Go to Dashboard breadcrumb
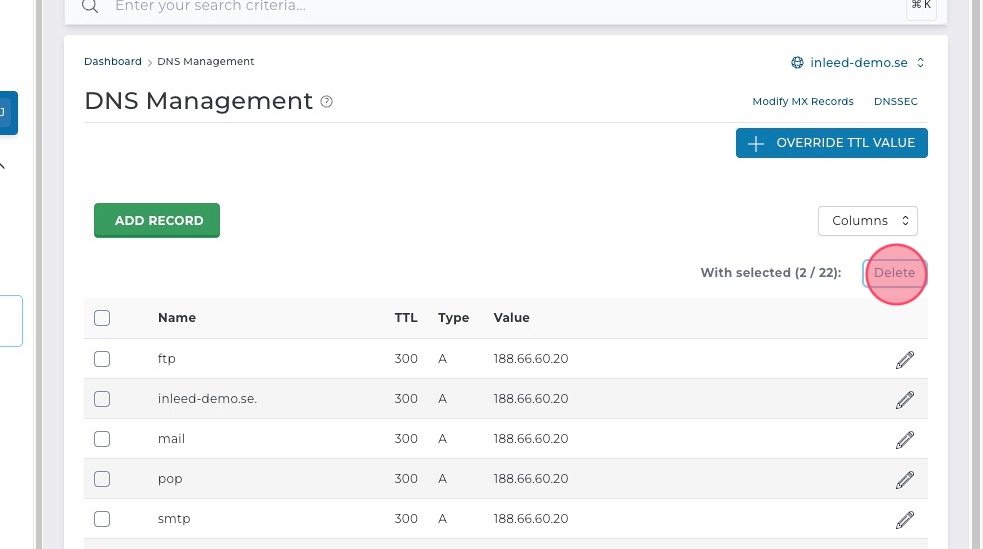Image resolution: width=983 pixels, height=549 pixels. [x=112, y=62]
